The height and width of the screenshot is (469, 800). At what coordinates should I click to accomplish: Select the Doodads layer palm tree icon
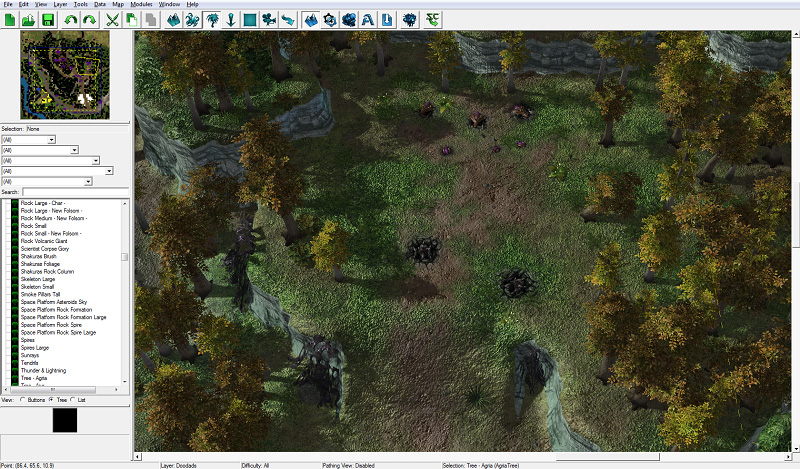[211, 20]
